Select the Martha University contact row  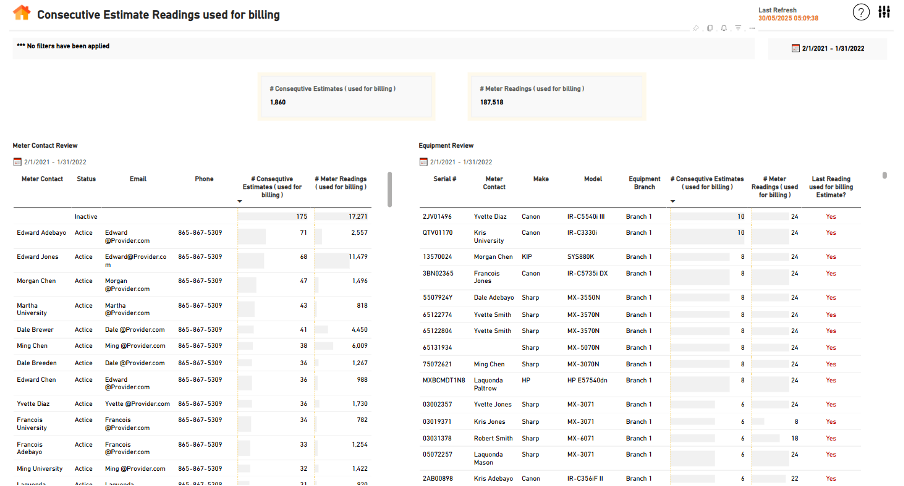coord(192,309)
